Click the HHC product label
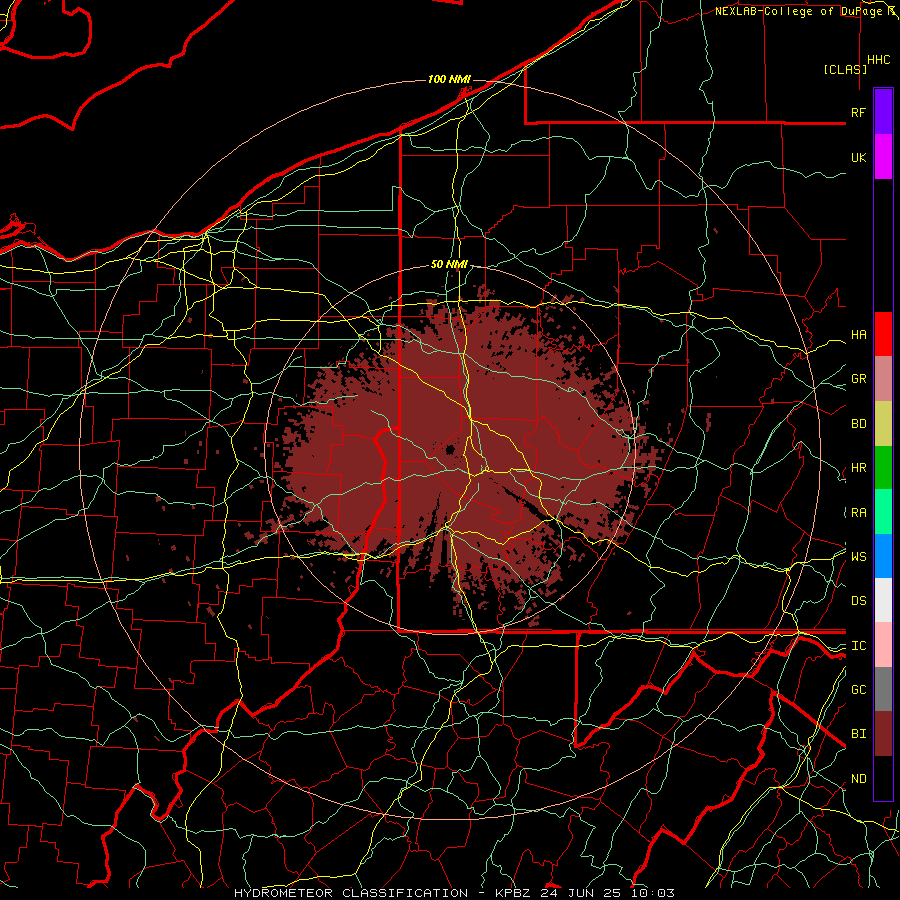Image resolution: width=900 pixels, height=900 pixels. click(879, 60)
